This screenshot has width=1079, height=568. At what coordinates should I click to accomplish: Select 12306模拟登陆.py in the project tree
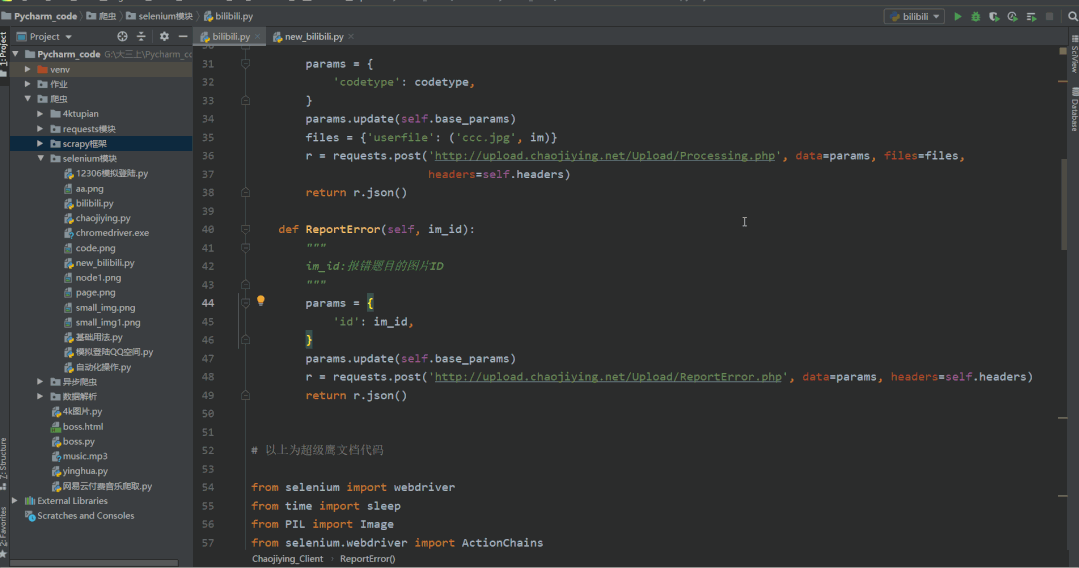[x=111, y=173]
